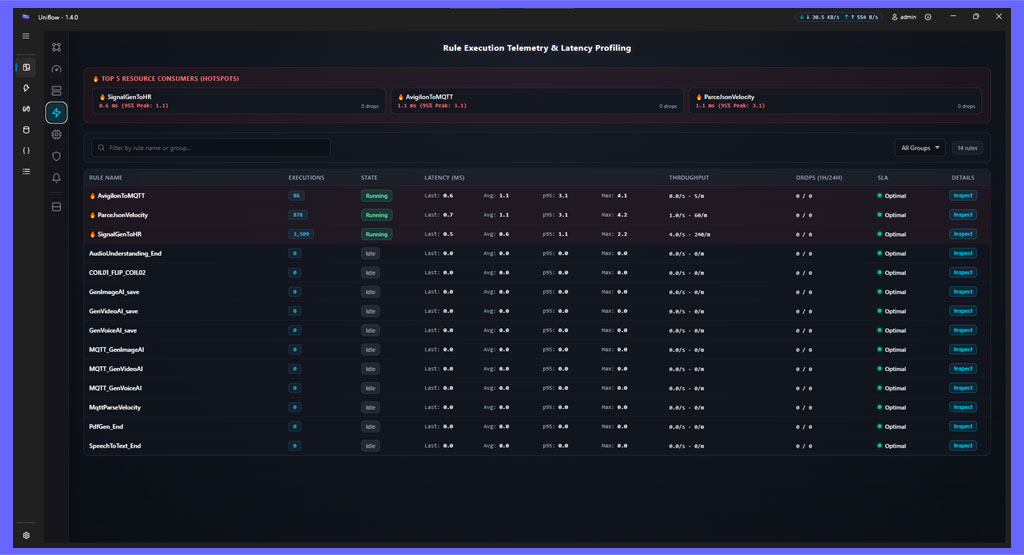Open the infinity-loop icon in the left rail
Image resolution: width=1024 pixels, height=555 pixels.
pyautogui.click(x=26, y=109)
